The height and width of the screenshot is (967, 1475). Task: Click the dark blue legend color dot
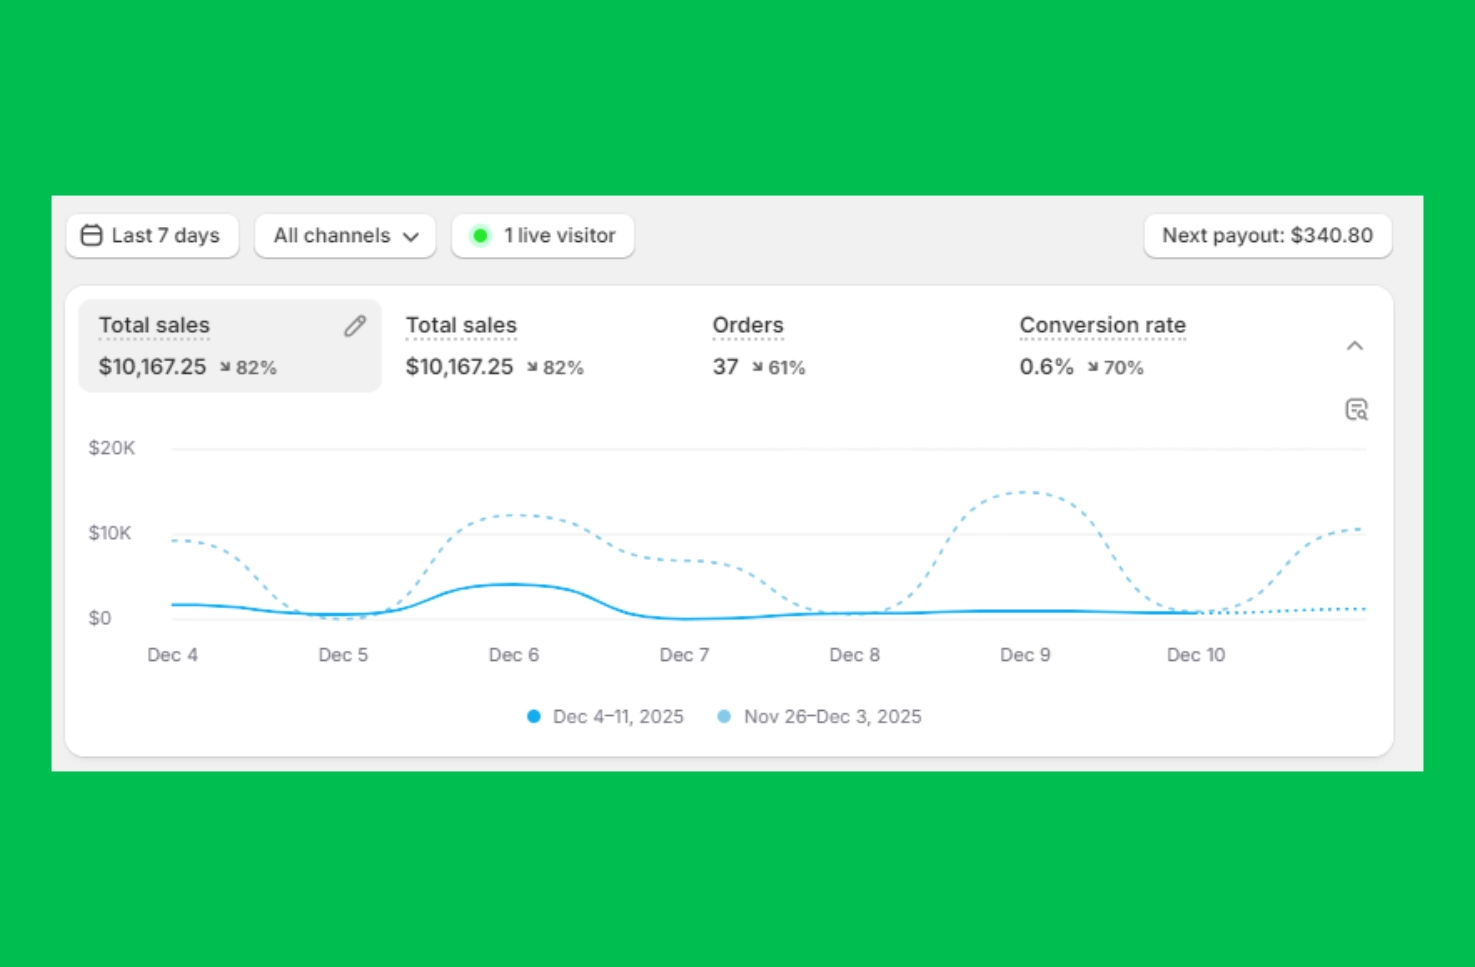(x=534, y=717)
